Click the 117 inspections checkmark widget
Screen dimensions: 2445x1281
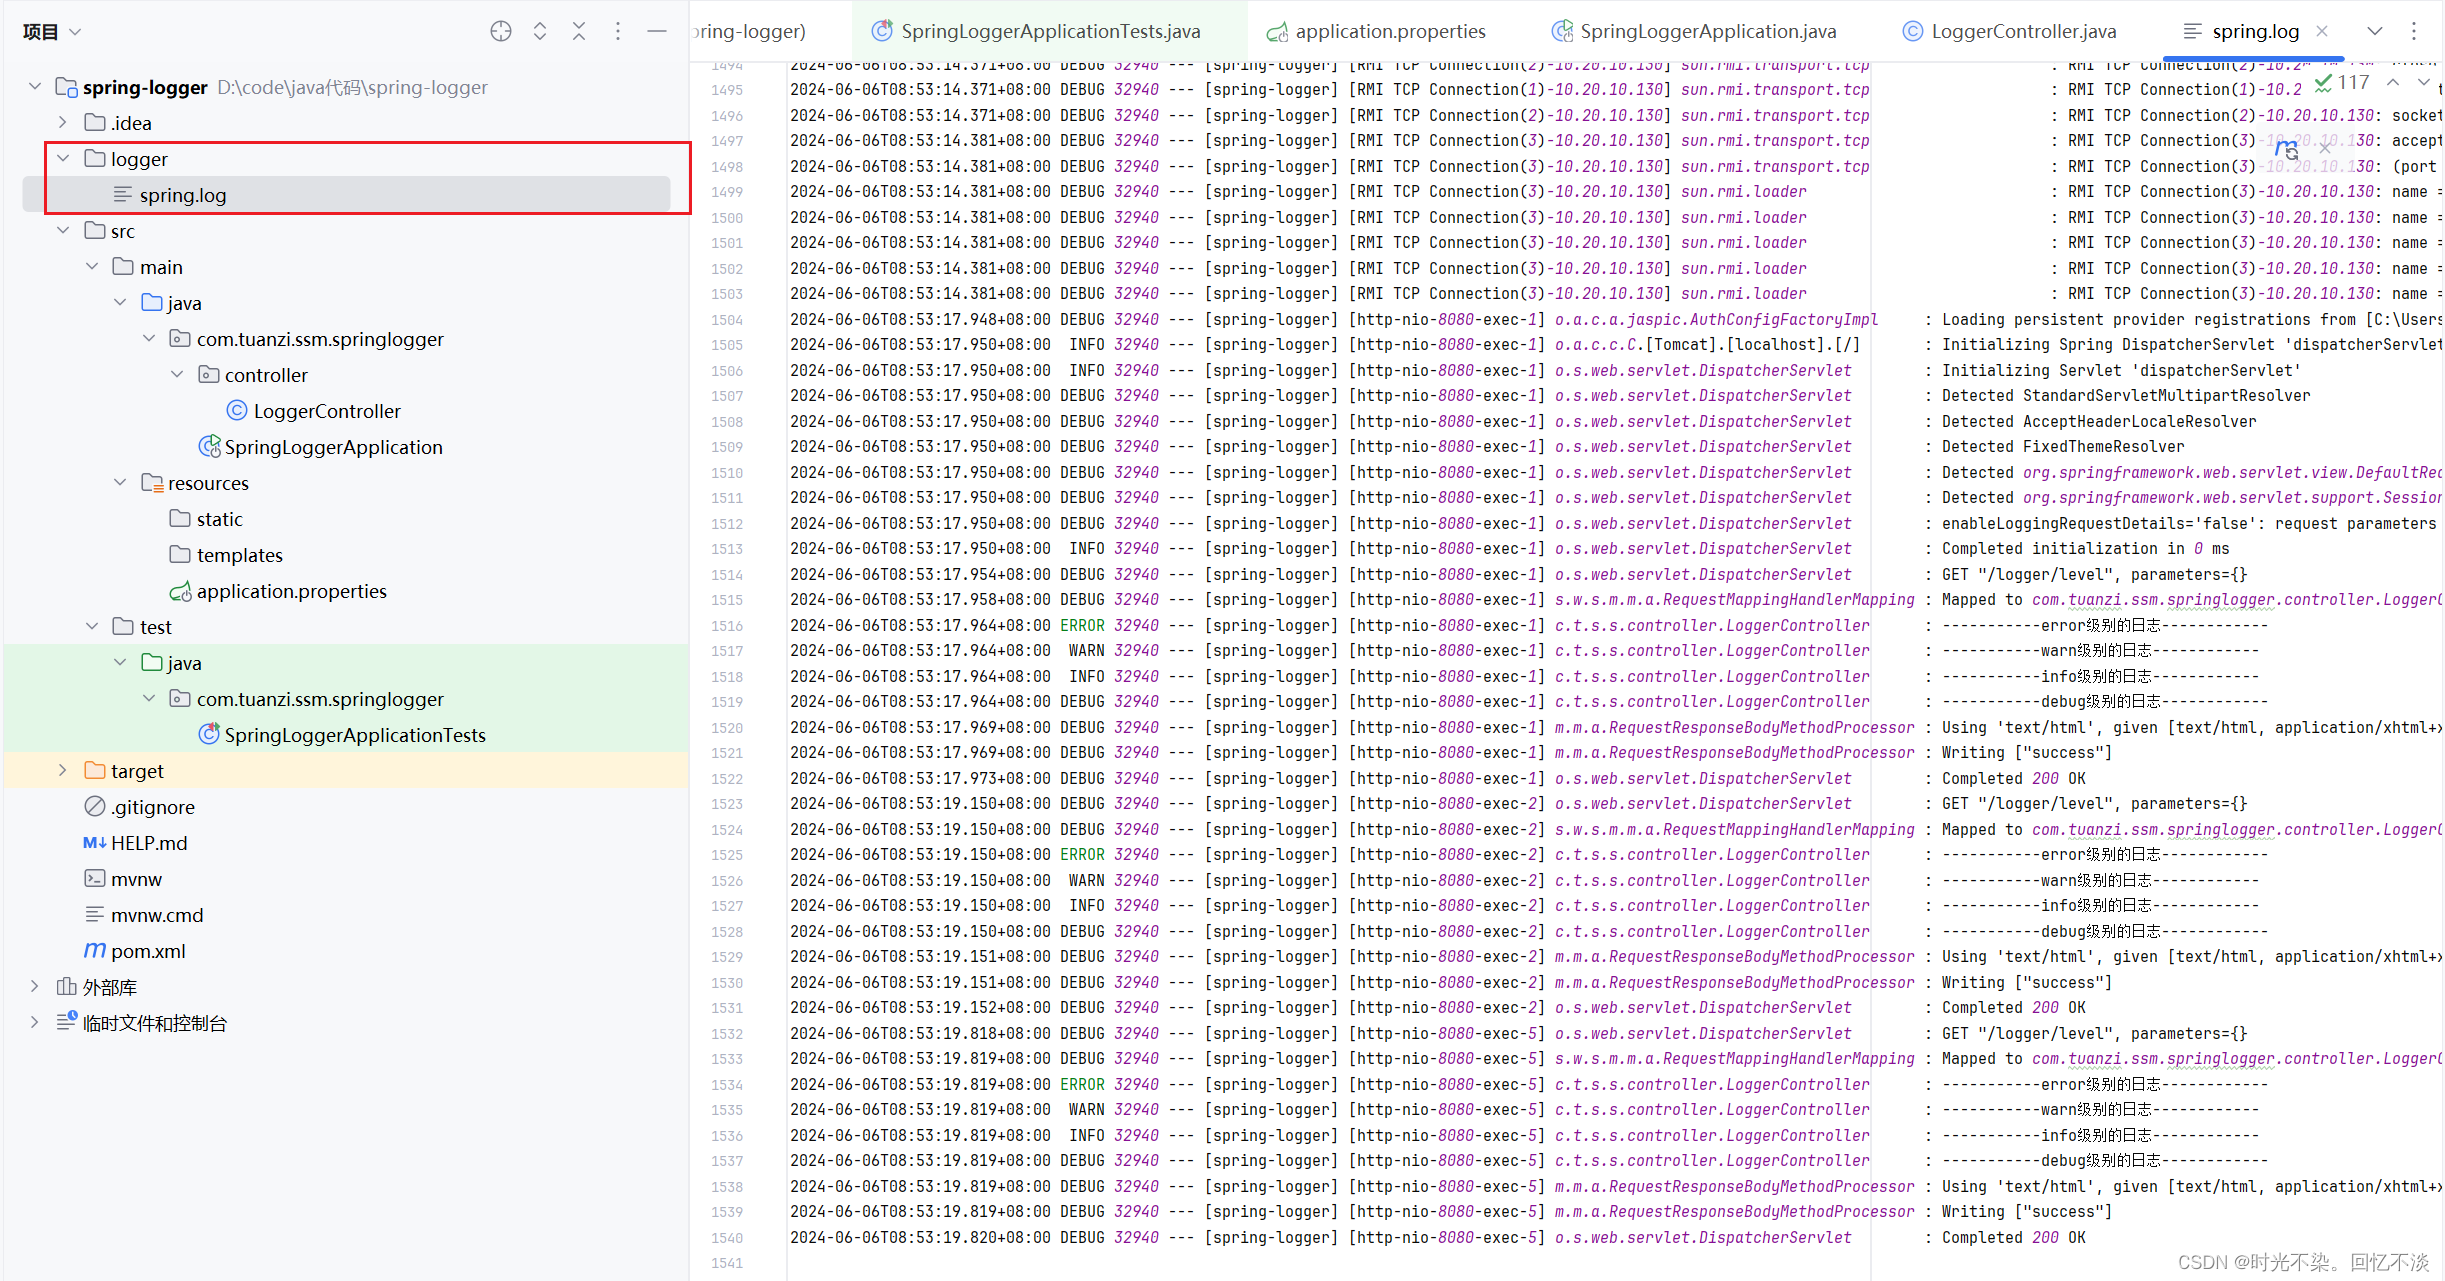(x=2341, y=82)
